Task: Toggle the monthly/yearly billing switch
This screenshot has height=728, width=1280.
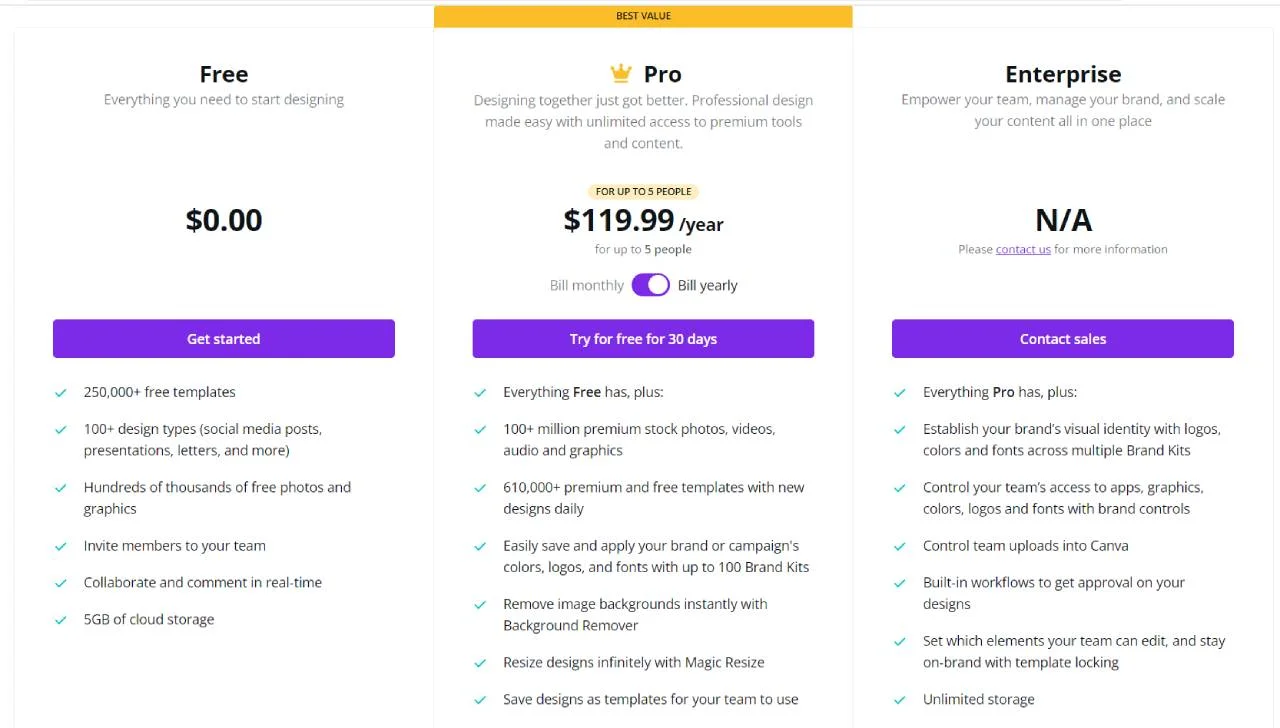Action: tap(650, 285)
